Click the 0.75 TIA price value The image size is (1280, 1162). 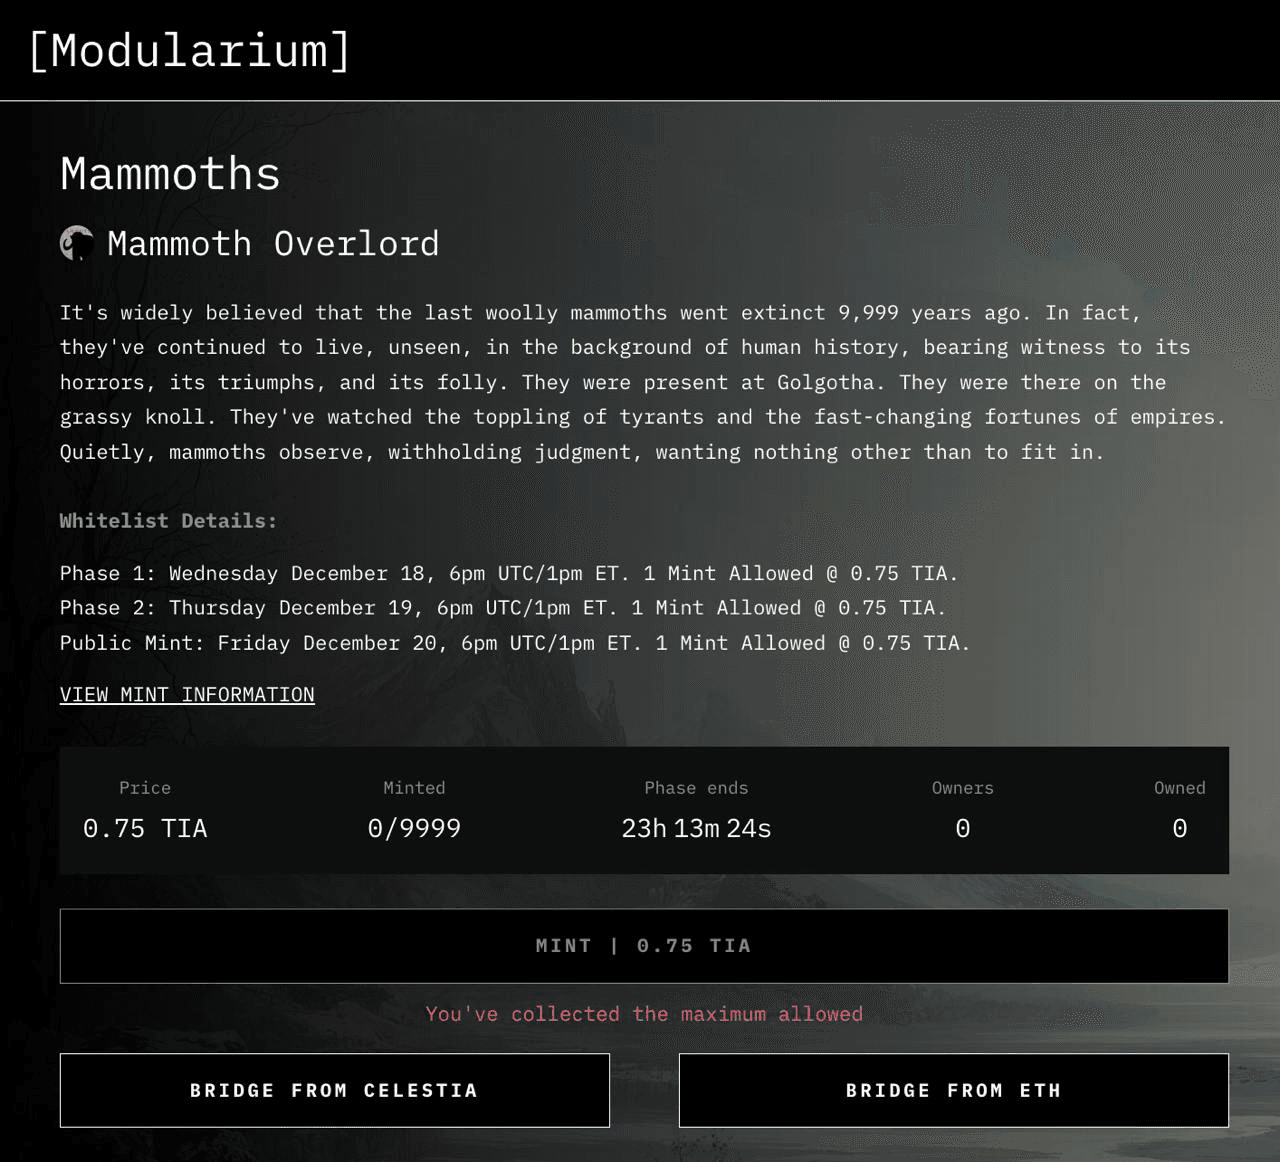tap(145, 828)
